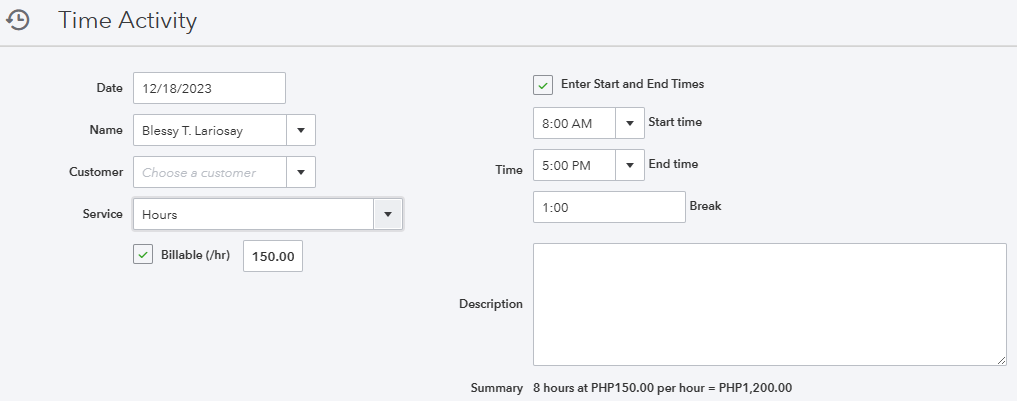Viewport: 1017px width, 401px height.
Task: Expand the Name dropdown arrow
Action: tap(301, 130)
